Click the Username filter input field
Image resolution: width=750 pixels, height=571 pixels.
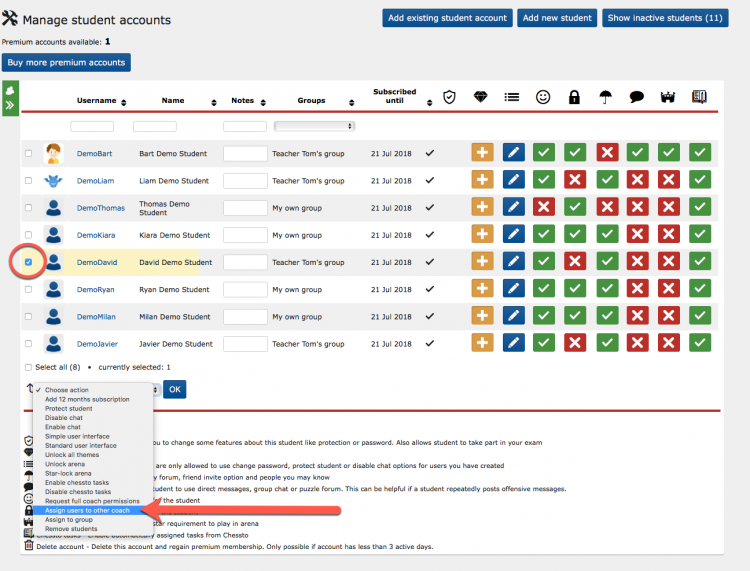(x=92, y=126)
